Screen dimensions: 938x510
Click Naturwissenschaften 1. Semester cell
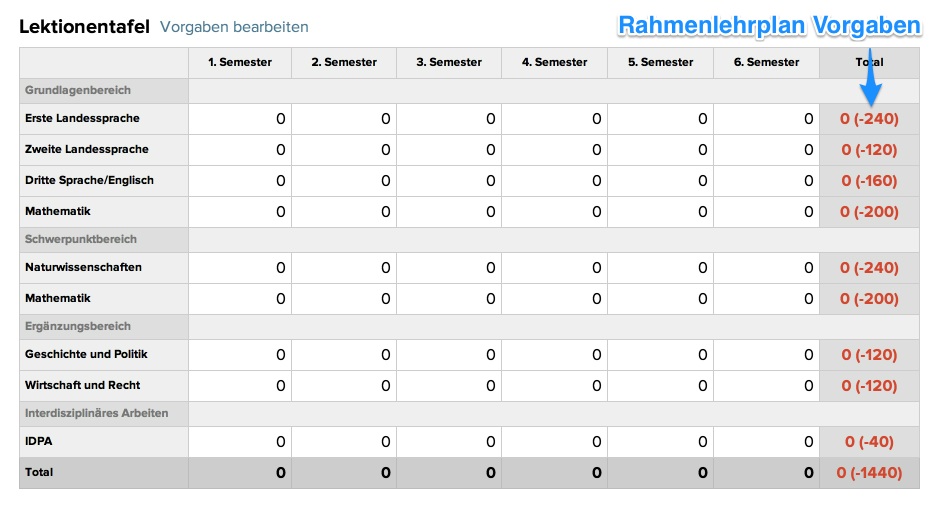tap(240, 268)
